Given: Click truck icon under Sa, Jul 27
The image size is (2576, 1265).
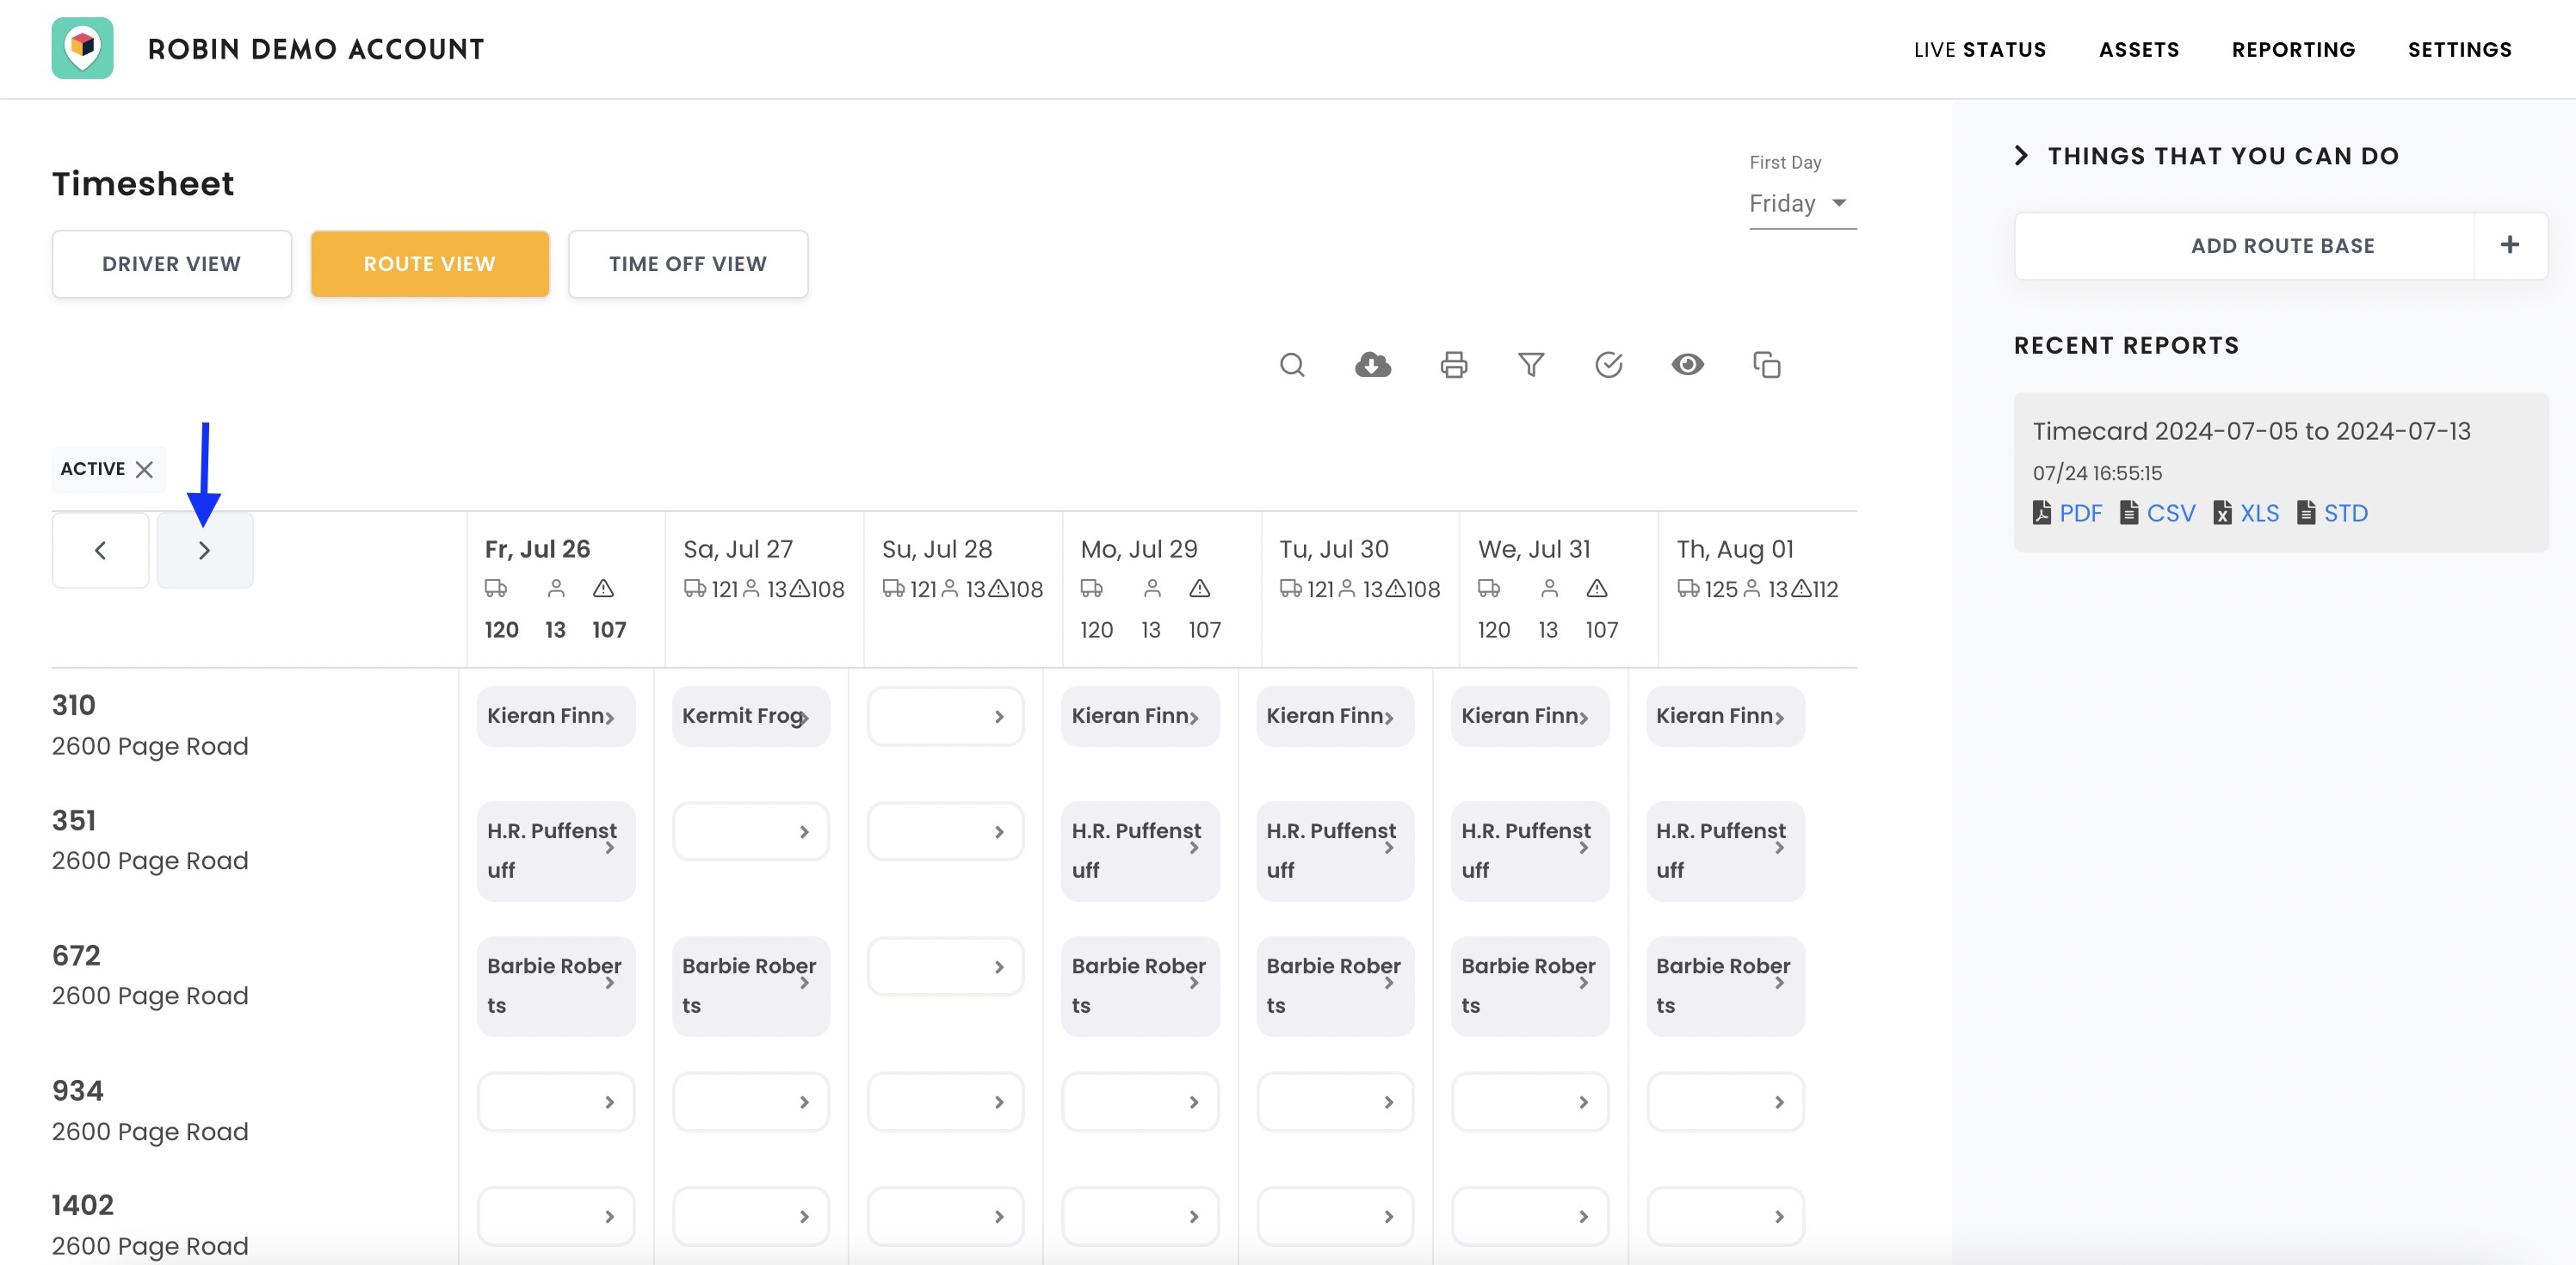Looking at the screenshot, I should click(695, 588).
